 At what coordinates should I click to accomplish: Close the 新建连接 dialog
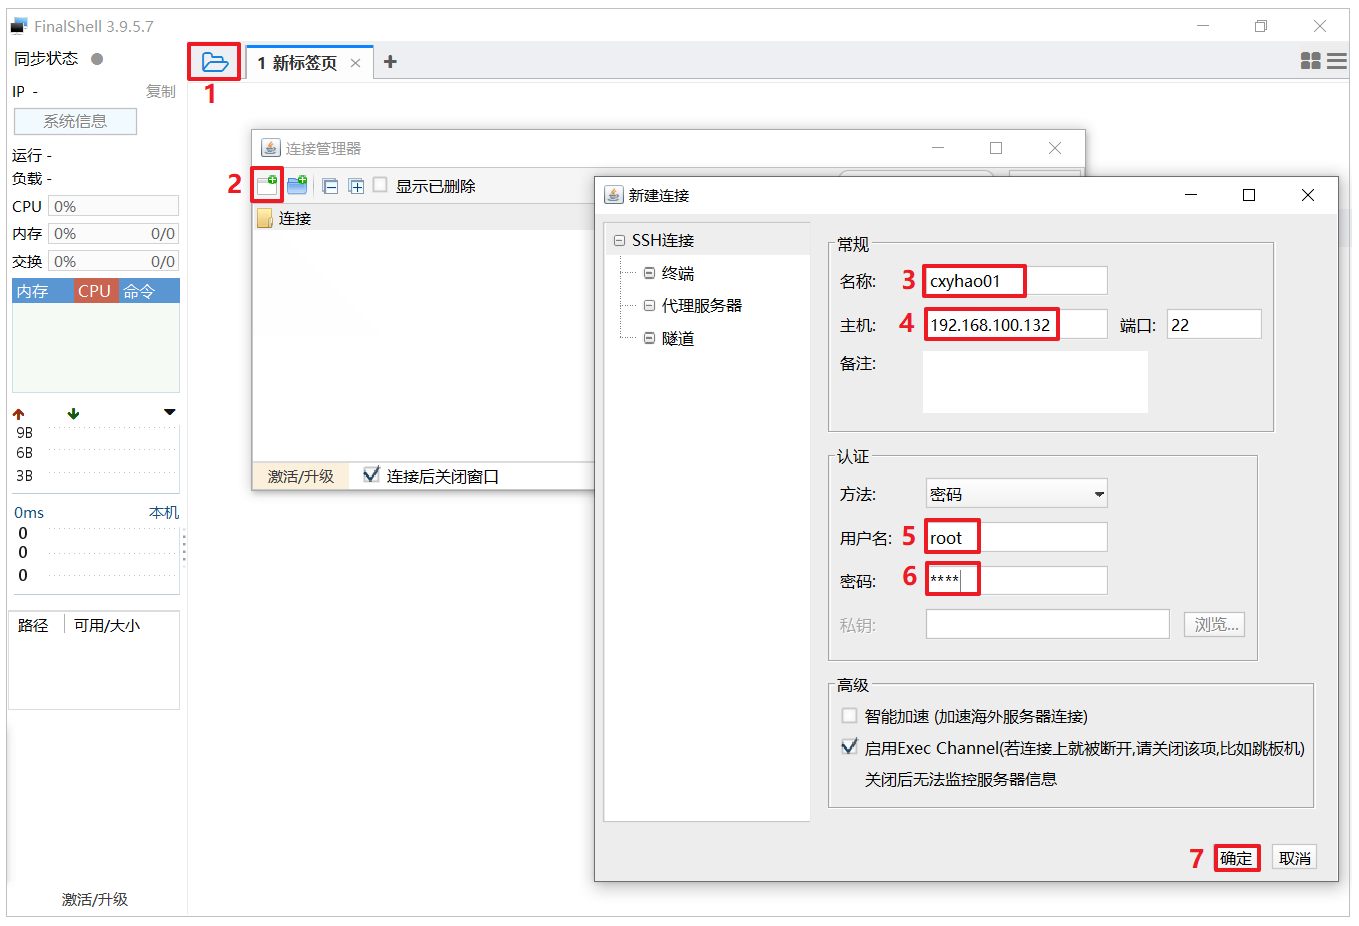[1308, 195]
